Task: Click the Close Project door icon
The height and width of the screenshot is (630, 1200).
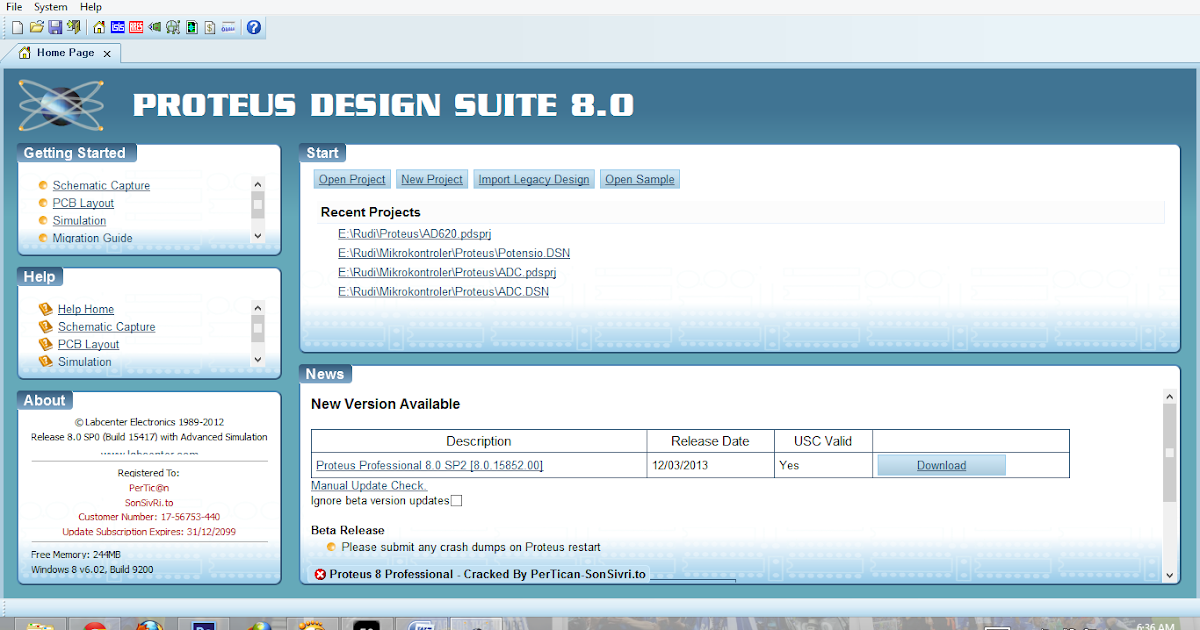Action: click(x=74, y=27)
